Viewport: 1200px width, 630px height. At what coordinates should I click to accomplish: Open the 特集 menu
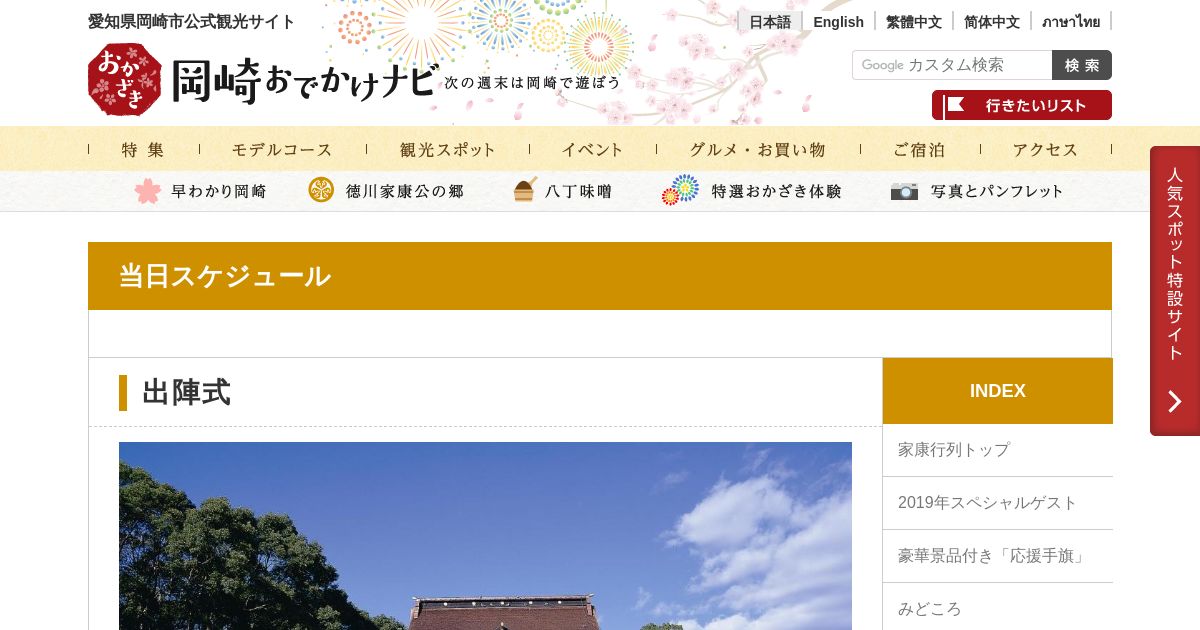tap(143, 150)
